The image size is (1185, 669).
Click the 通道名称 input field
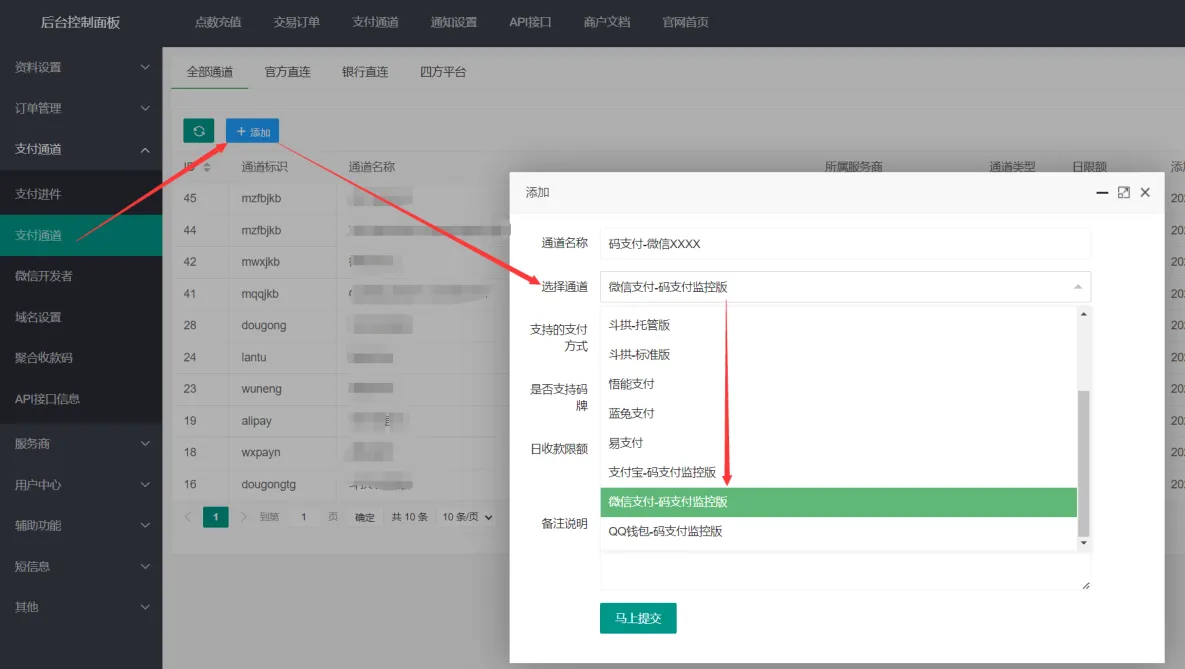point(844,243)
